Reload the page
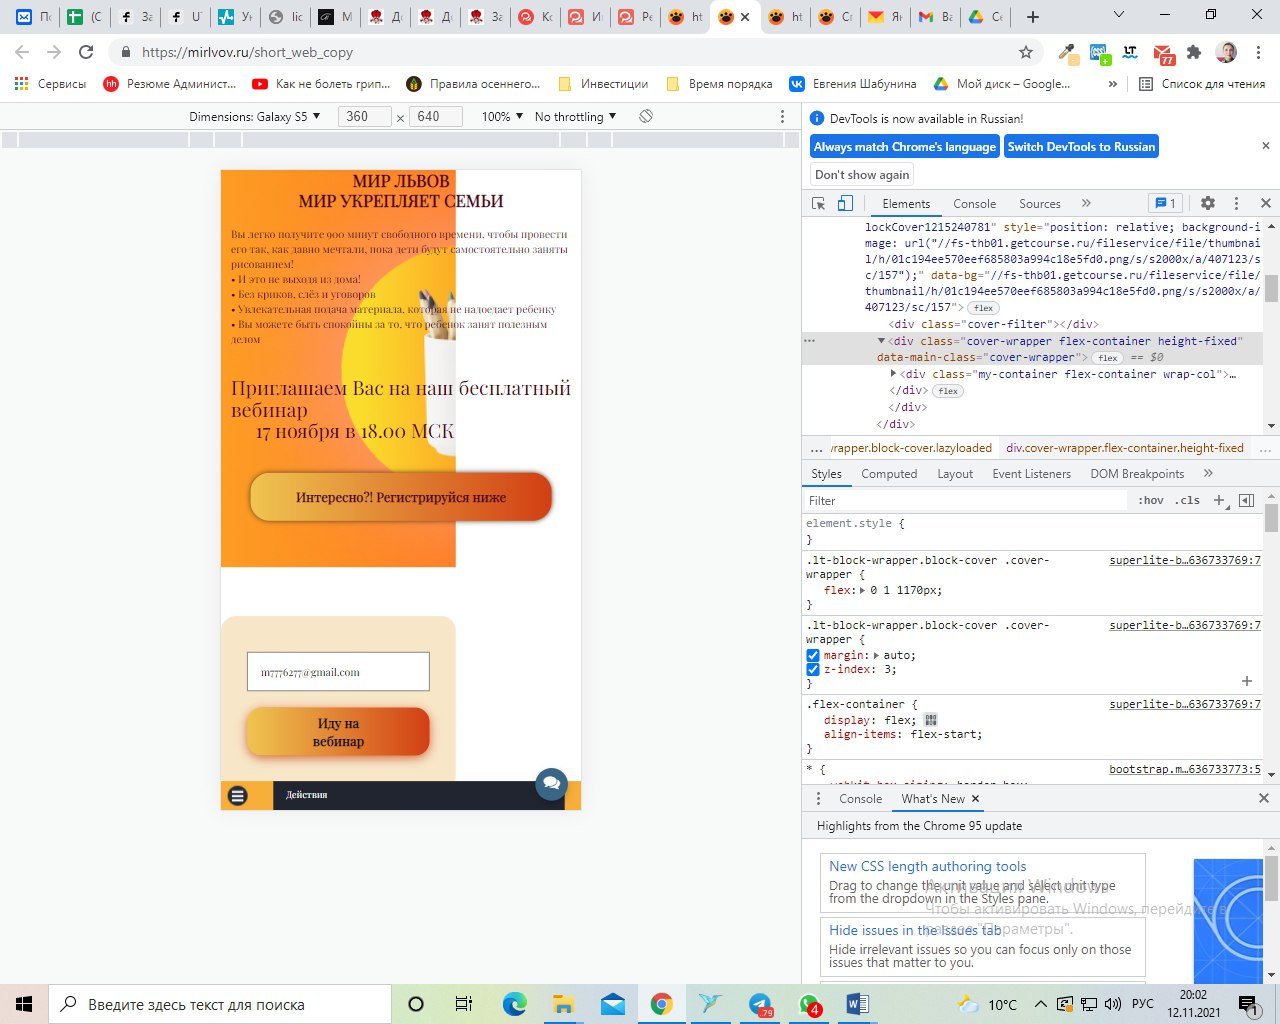 pos(86,52)
